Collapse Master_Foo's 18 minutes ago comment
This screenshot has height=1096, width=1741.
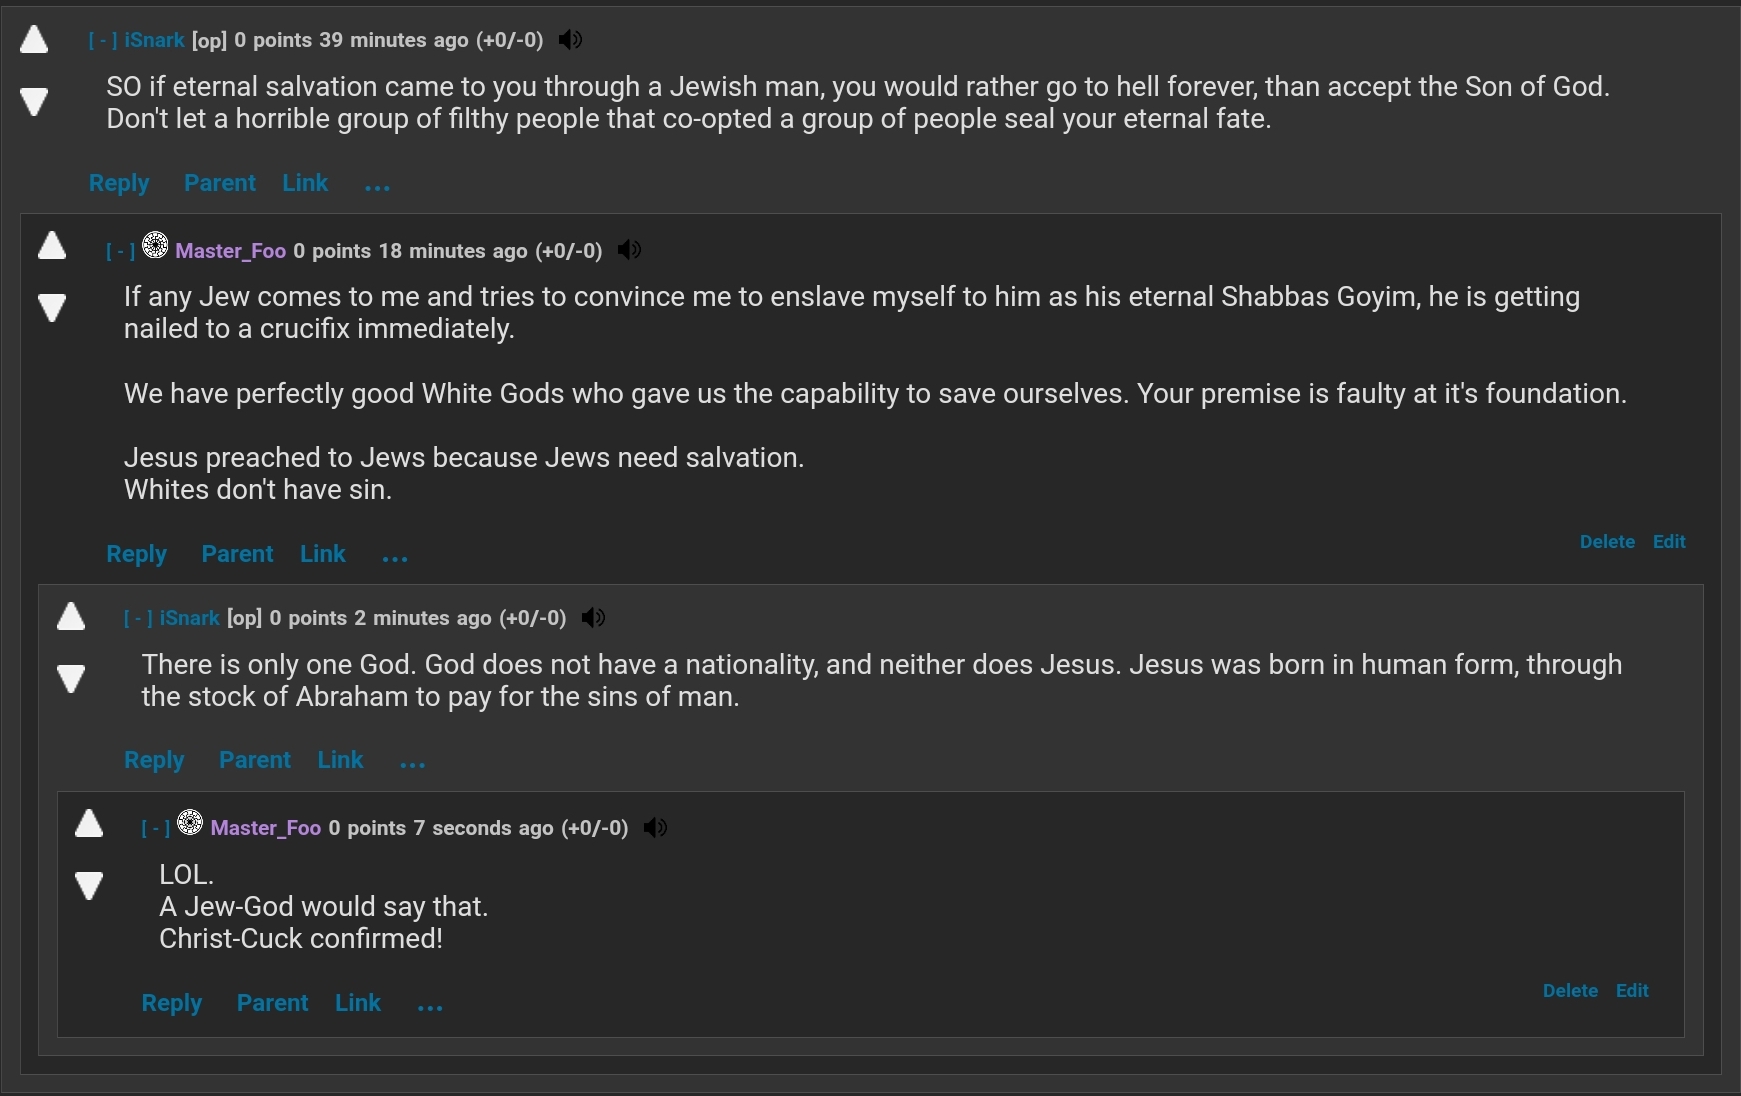pos(120,252)
